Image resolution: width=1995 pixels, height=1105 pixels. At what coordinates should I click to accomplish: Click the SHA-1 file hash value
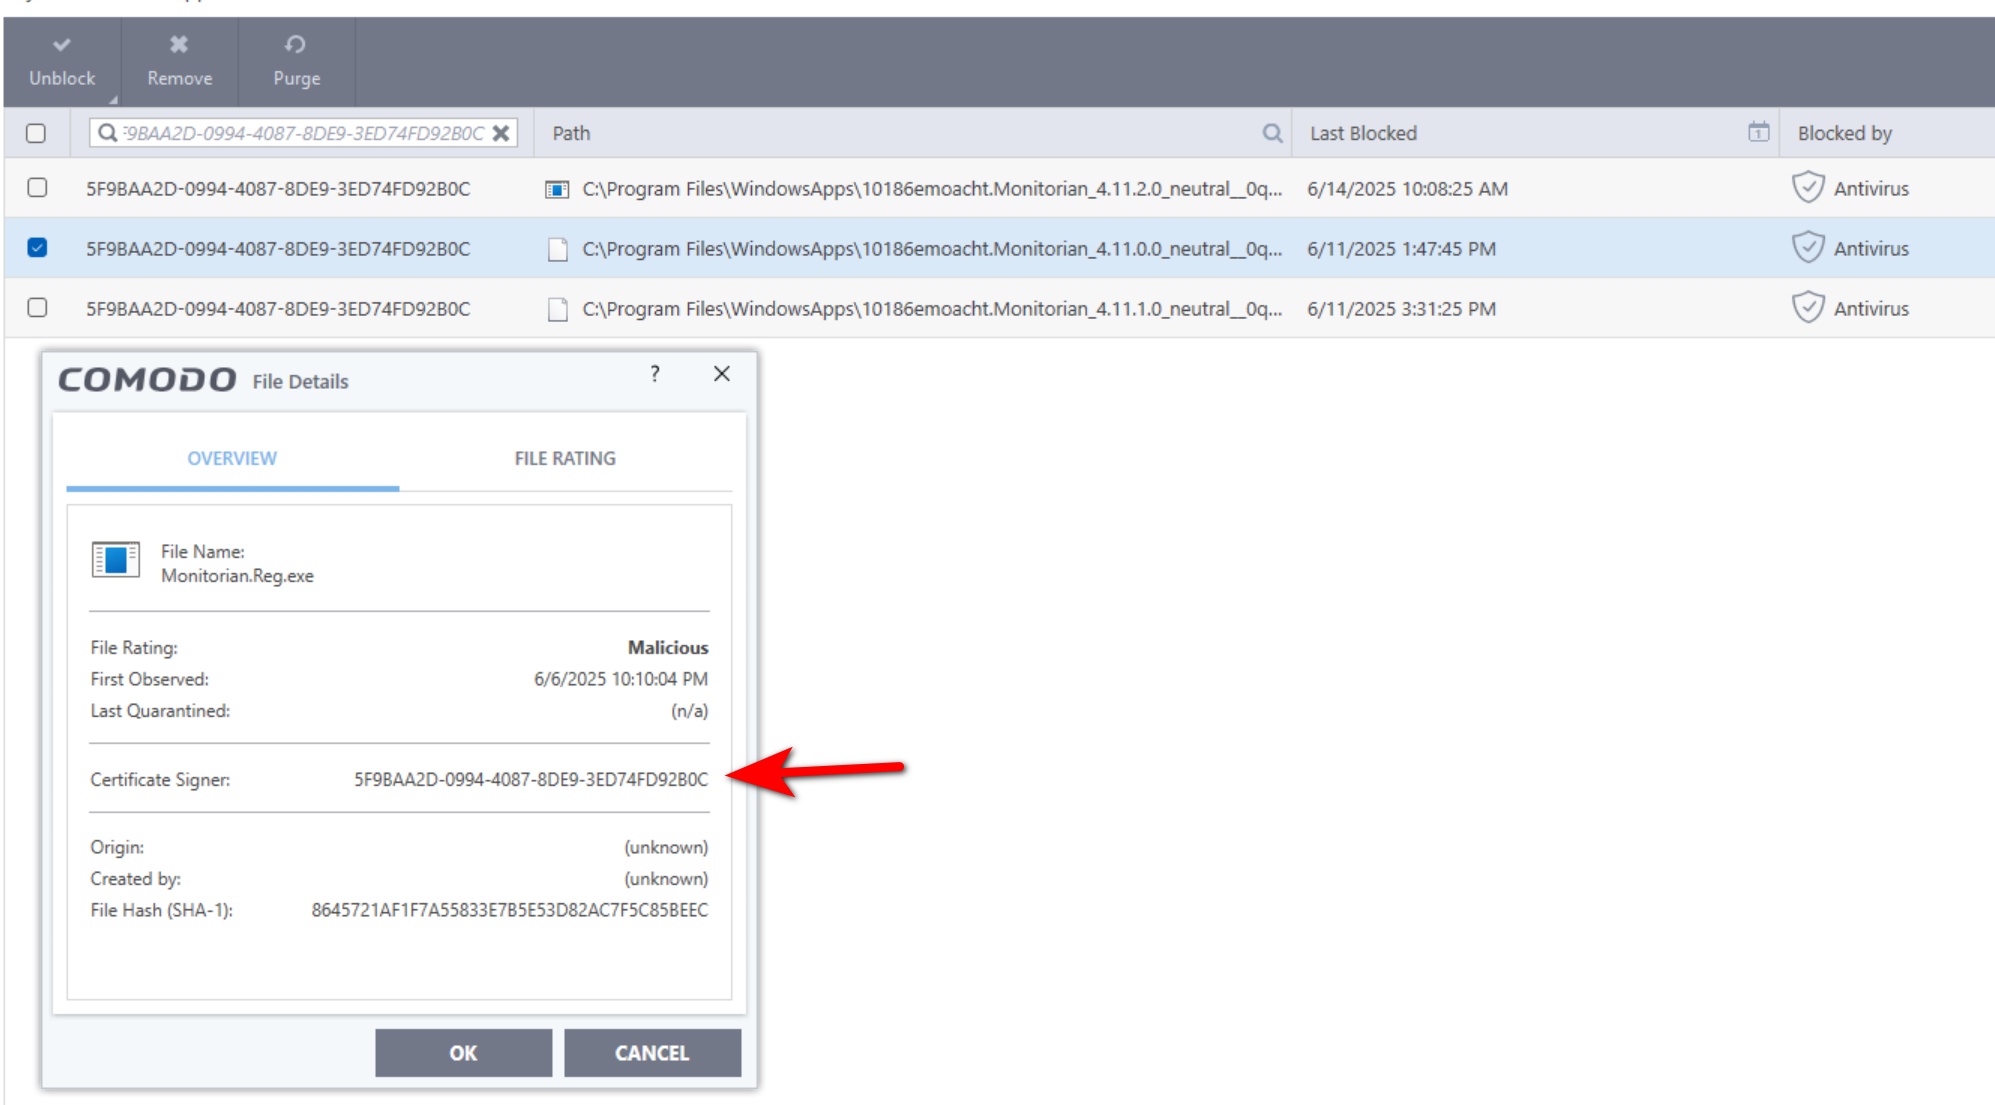(x=510, y=910)
